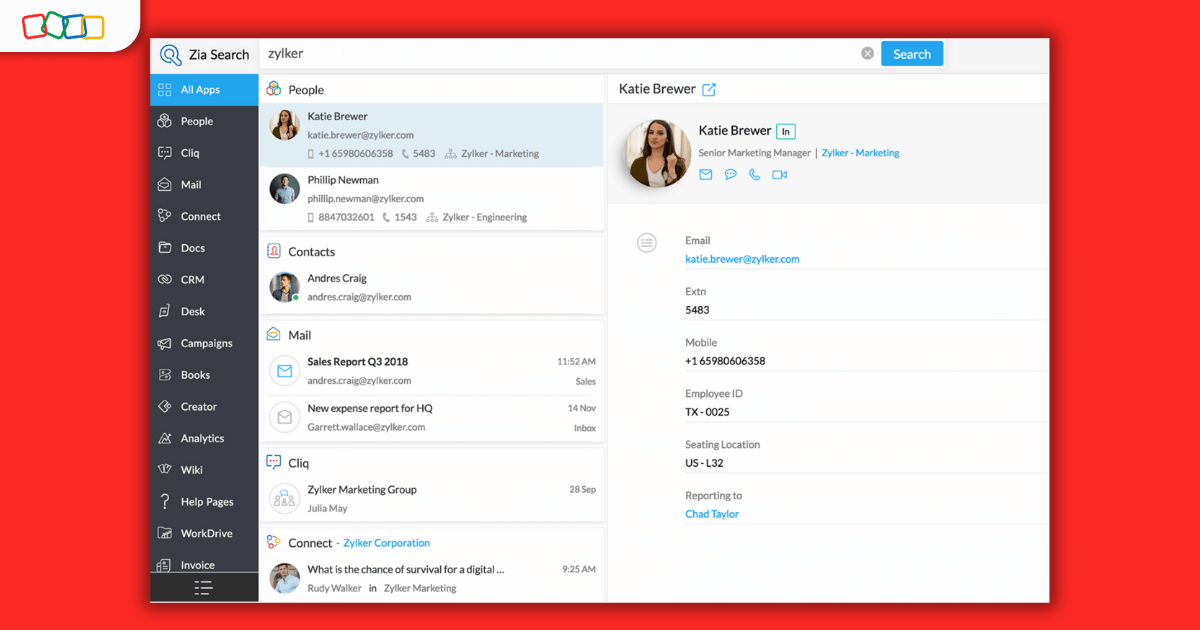The image size is (1200, 630).
Task: Open Zylker Marketing Group Cliq result
Action: point(431,498)
